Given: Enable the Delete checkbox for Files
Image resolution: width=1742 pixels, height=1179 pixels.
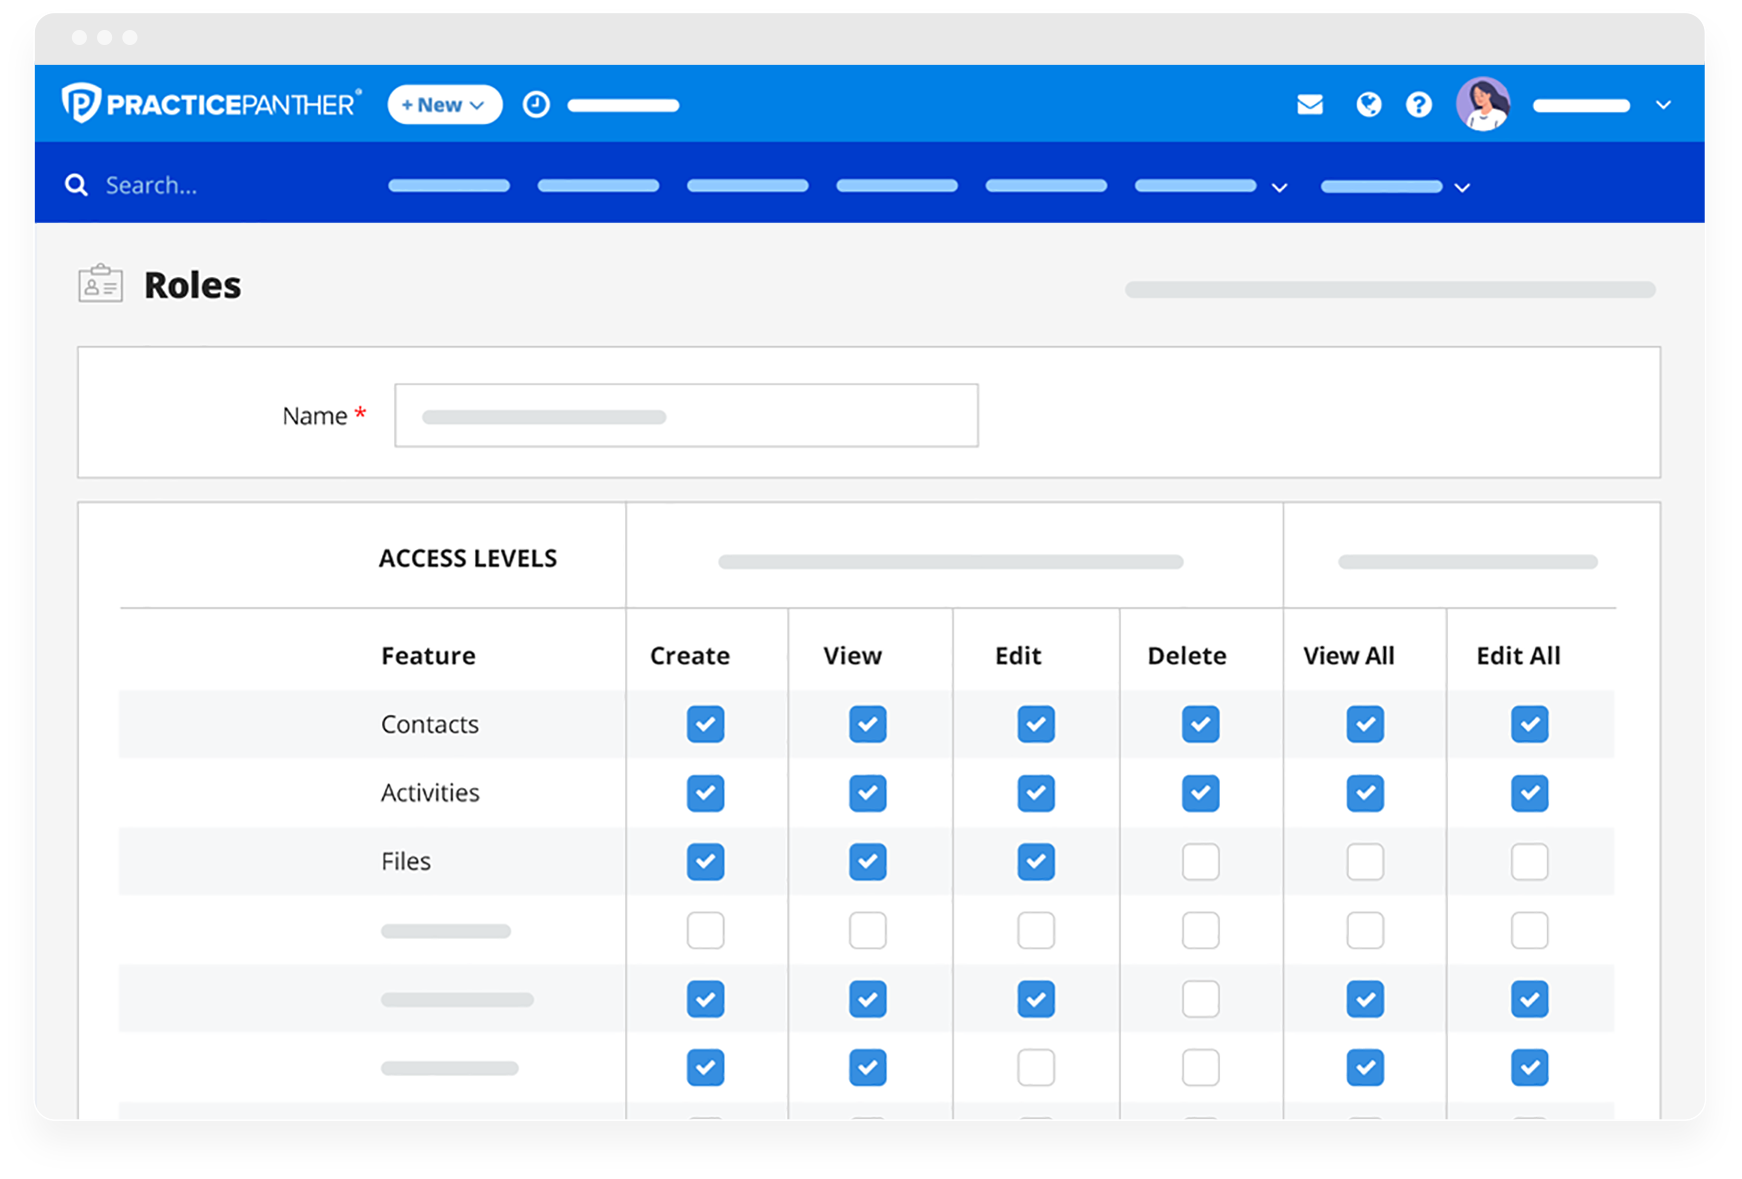Looking at the screenshot, I should (x=1200, y=861).
